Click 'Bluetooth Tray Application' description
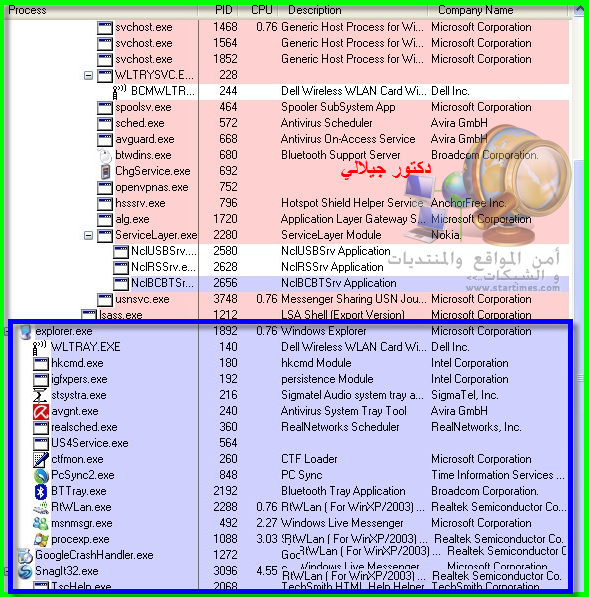 [x=343, y=491]
